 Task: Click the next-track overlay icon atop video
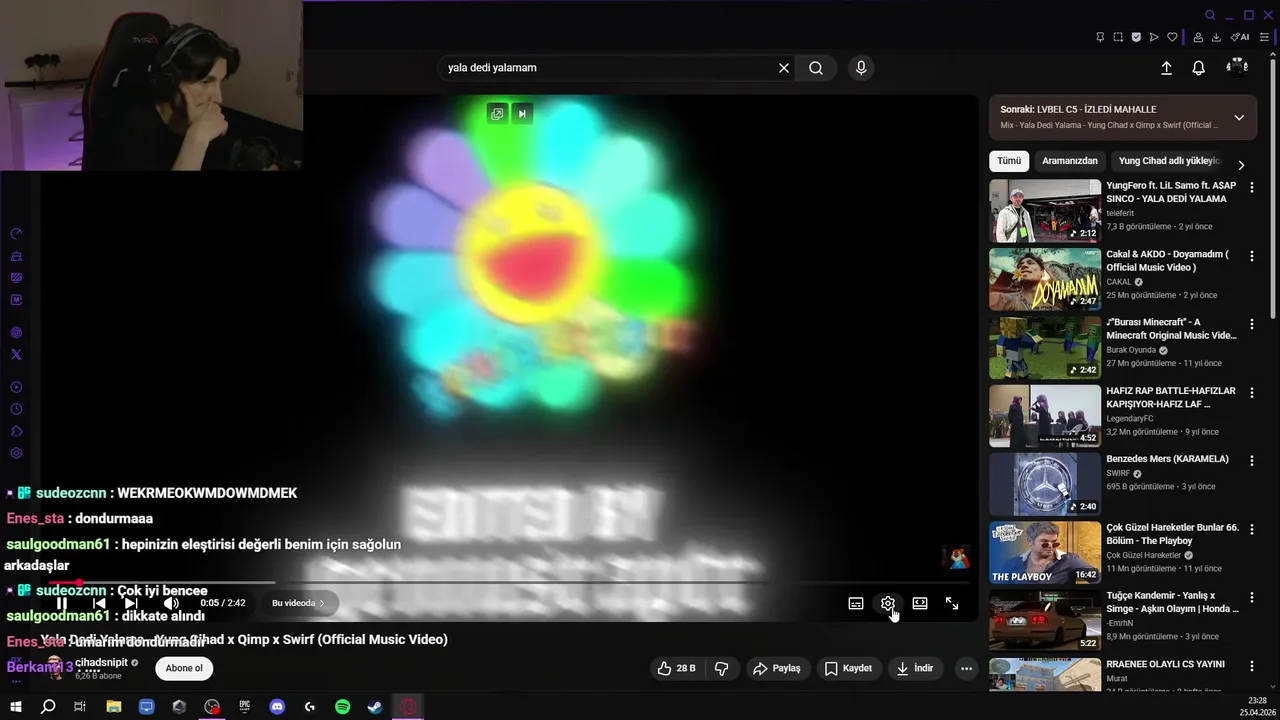[x=522, y=114]
